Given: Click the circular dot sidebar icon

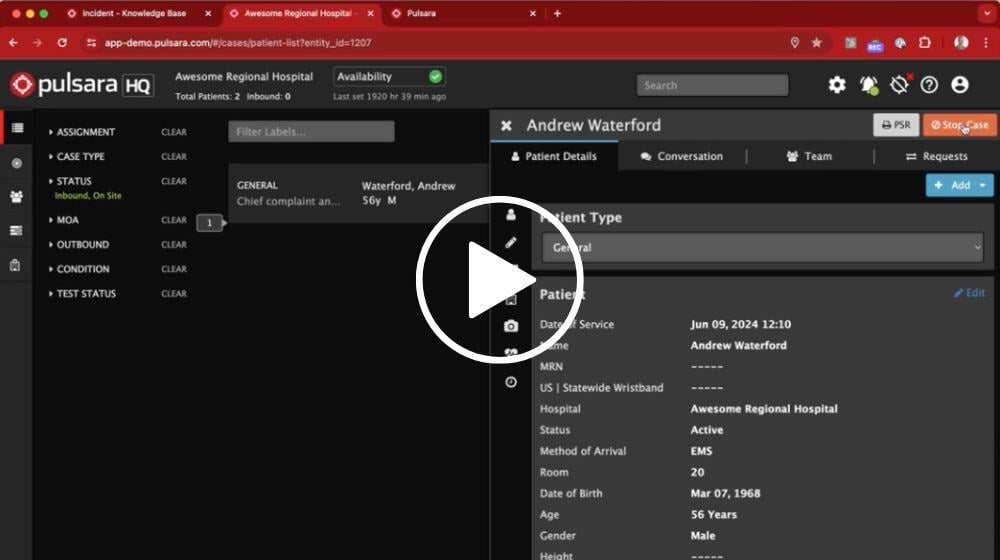Looking at the screenshot, I should click(17, 163).
